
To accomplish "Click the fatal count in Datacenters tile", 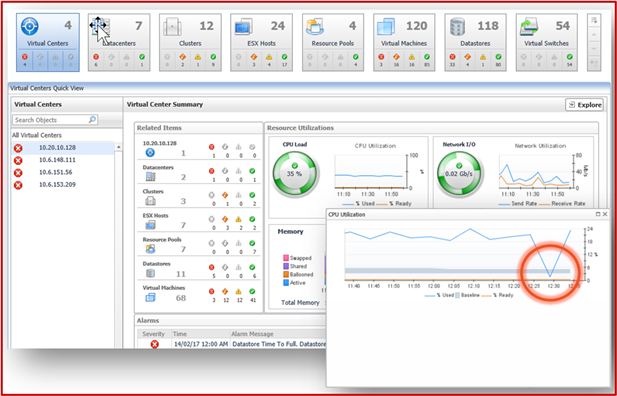I will click(96, 60).
